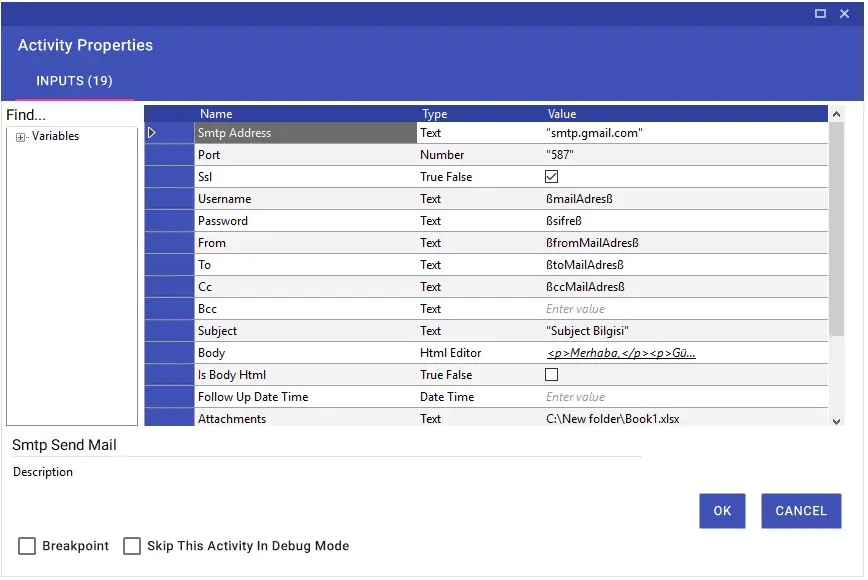Close the Activity Properties dialog
Viewport: 868px width, 580px height.
click(x=844, y=13)
